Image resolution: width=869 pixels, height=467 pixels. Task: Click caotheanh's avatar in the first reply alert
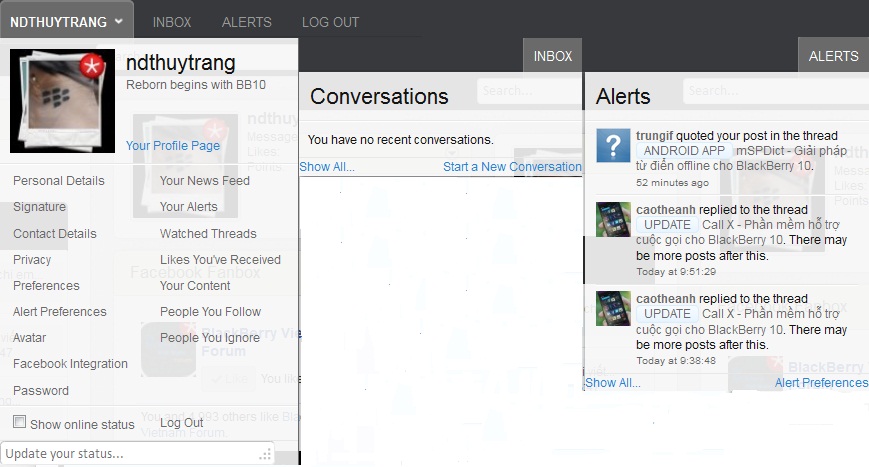pyautogui.click(x=613, y=218)
